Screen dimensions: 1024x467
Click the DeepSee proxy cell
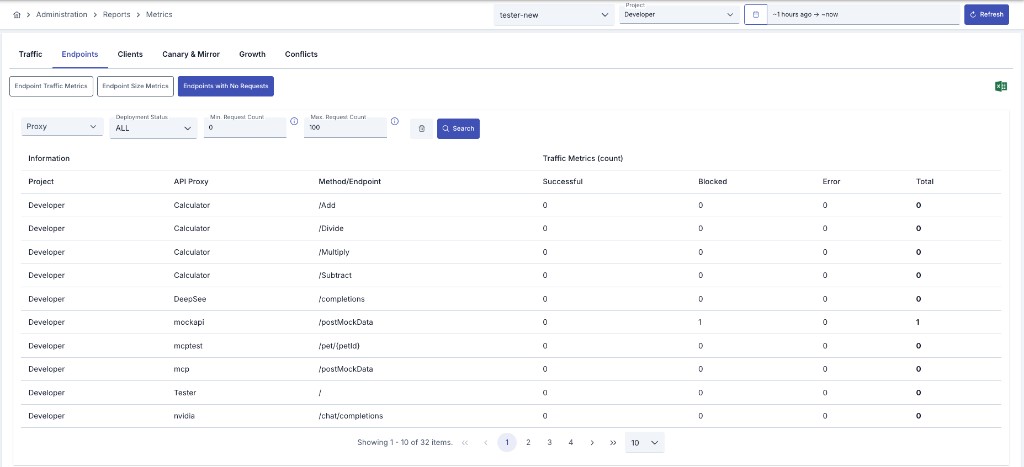190,299
